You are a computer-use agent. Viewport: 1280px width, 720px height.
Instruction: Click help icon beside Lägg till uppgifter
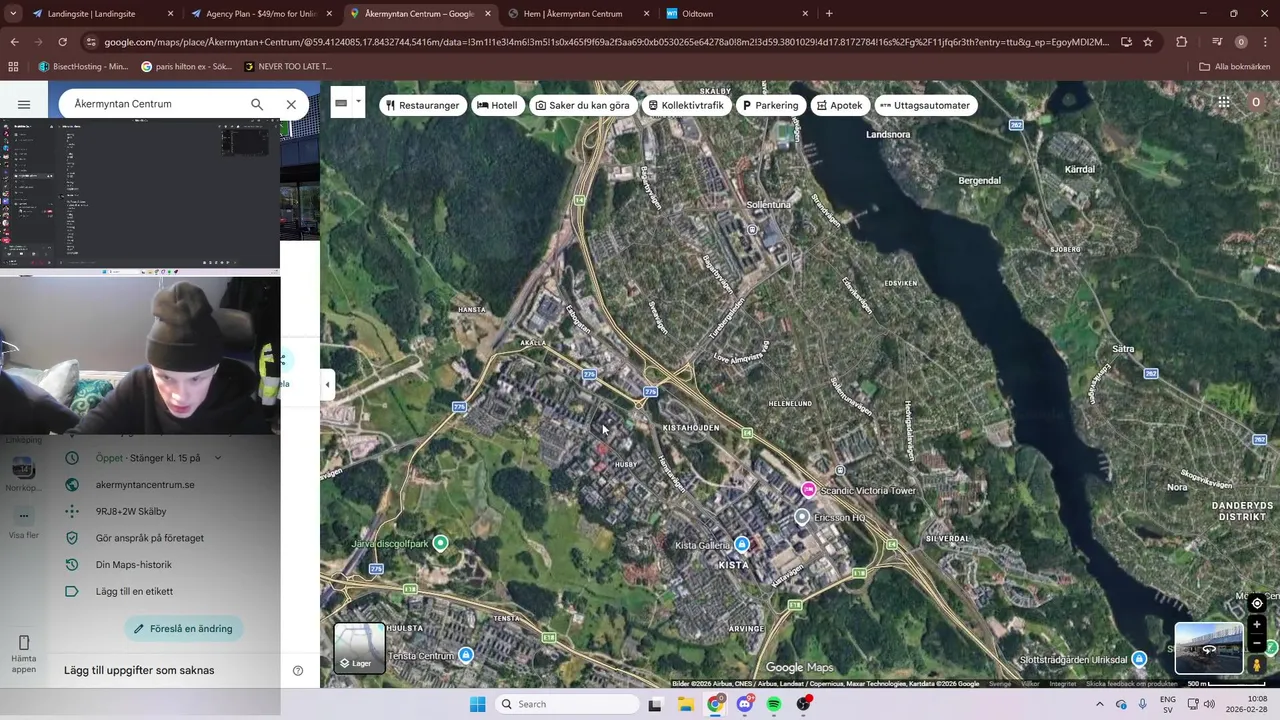pos(298,670)
